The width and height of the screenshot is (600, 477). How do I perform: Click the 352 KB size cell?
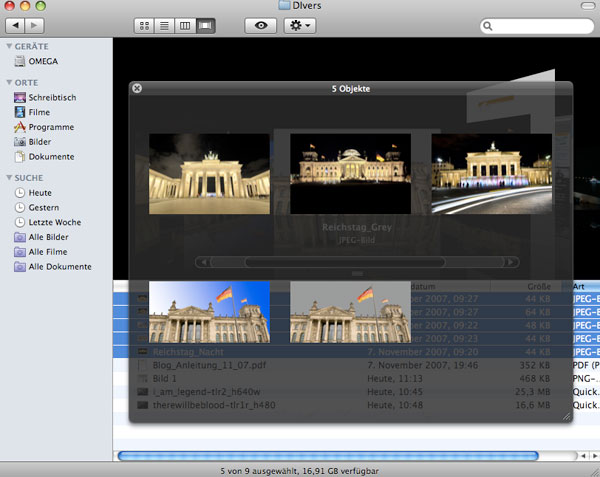(x=534, y=365)
